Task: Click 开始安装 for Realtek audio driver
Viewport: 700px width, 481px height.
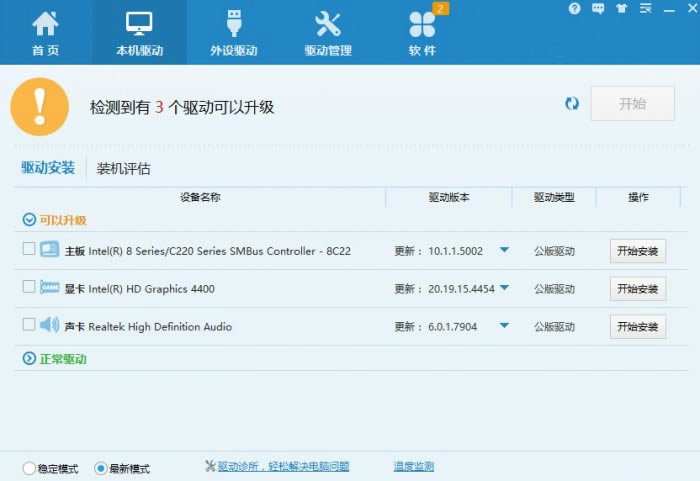Action: (x=638, y=326)
